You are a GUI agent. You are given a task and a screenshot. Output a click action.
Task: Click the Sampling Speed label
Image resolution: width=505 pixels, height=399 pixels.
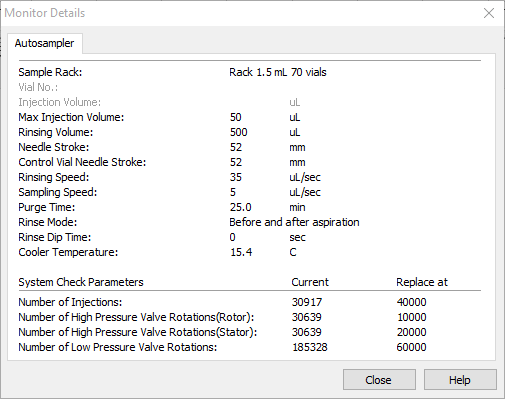click(x=58, y=192)
